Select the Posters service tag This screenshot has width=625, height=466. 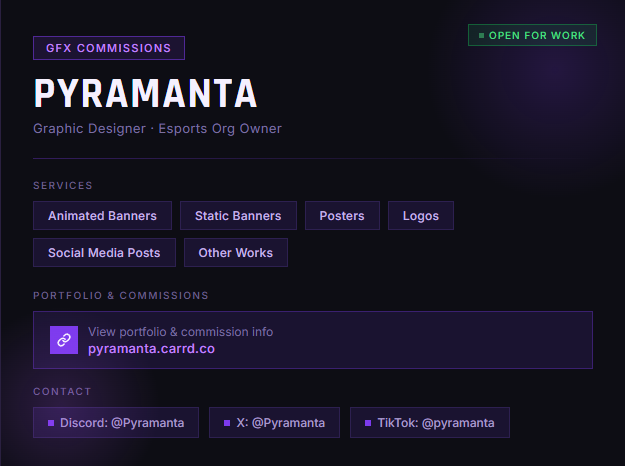[342, 216]
